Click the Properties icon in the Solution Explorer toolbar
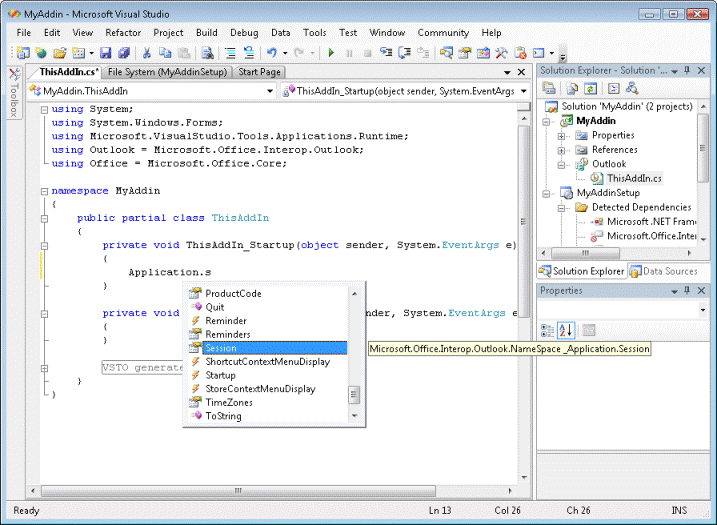The image size is (717, 525). 549,88
